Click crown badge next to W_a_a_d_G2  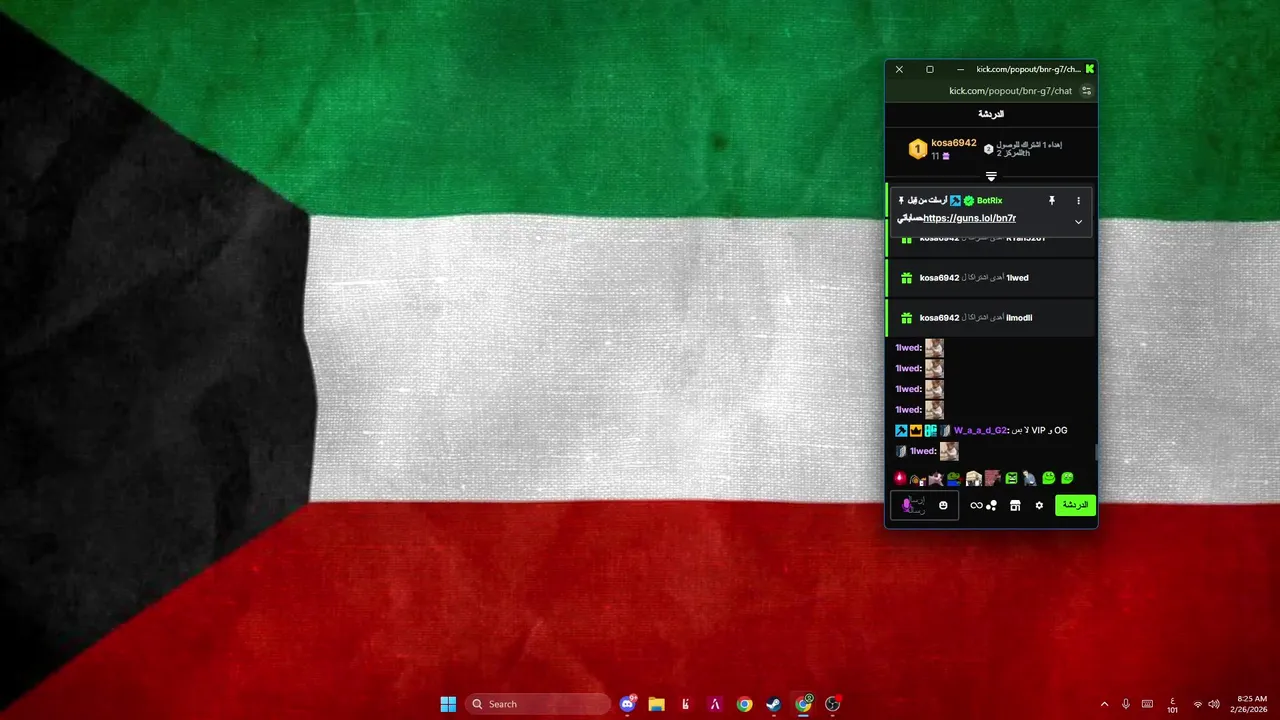point(915,431)
